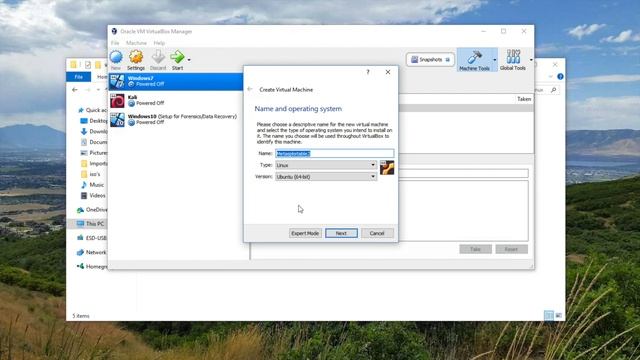Switch Explorer to details view icon
This screenshot has height=360, width=640.
coord(549,315)
